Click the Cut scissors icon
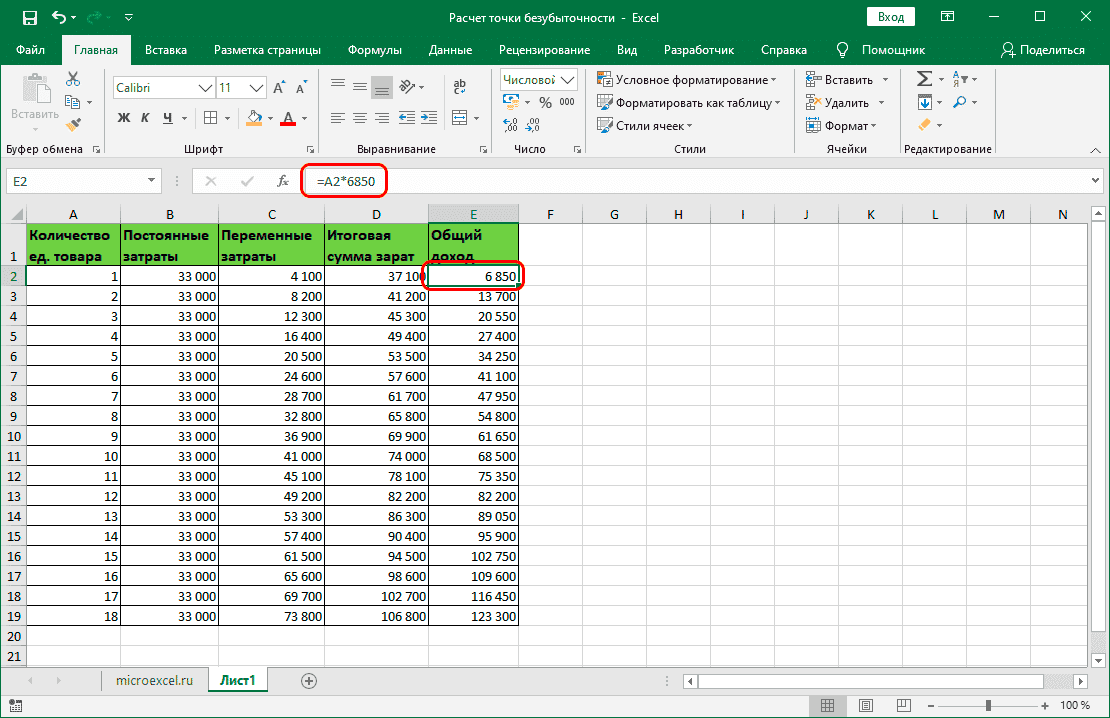The width and height of the screenshot is (1110, 718). (x=73, y=80)
